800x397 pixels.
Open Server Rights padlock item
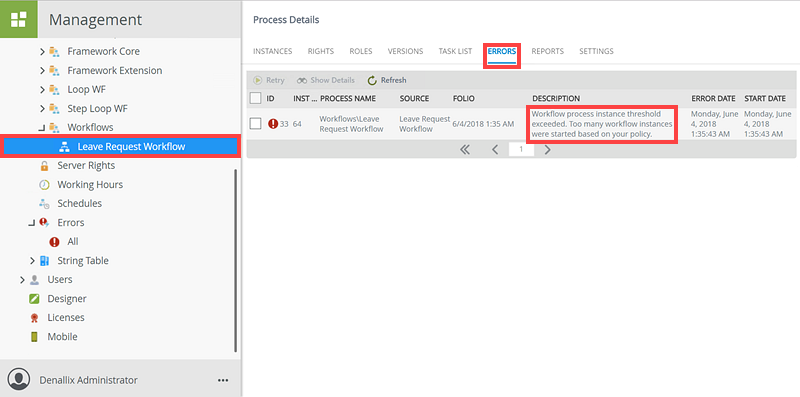click(44, 165)
